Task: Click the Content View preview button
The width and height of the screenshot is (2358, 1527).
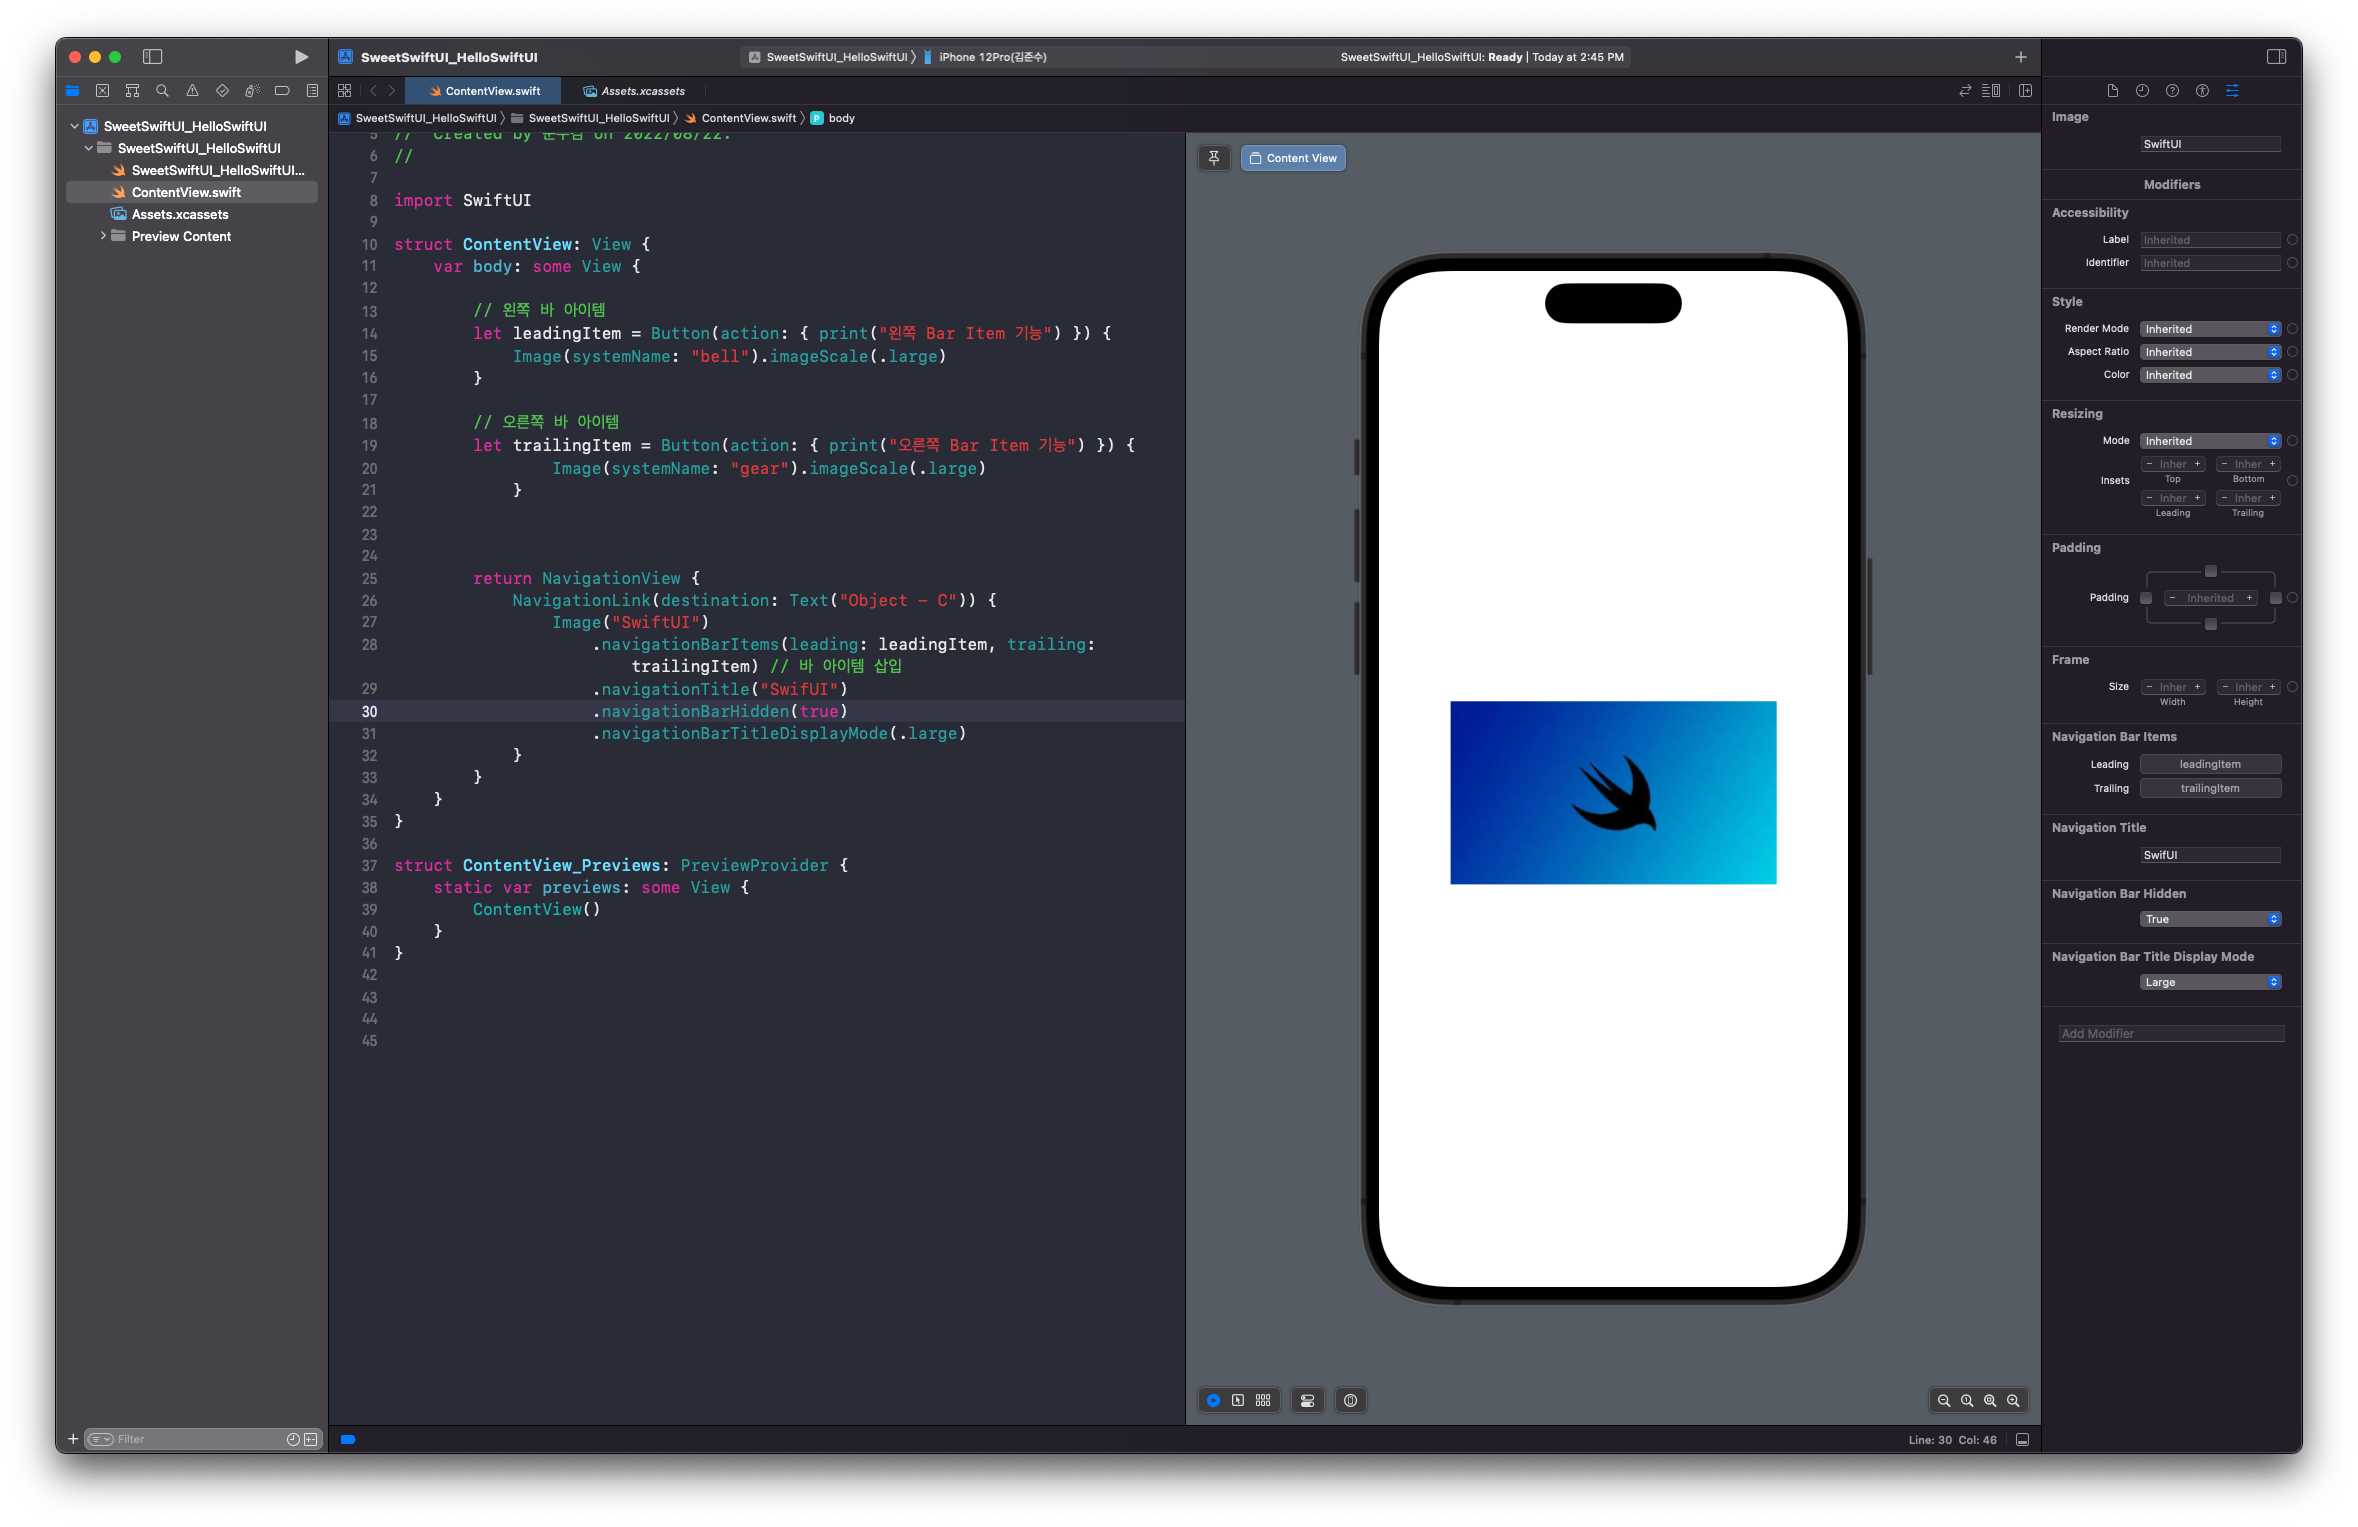Action: [1293, 158]
